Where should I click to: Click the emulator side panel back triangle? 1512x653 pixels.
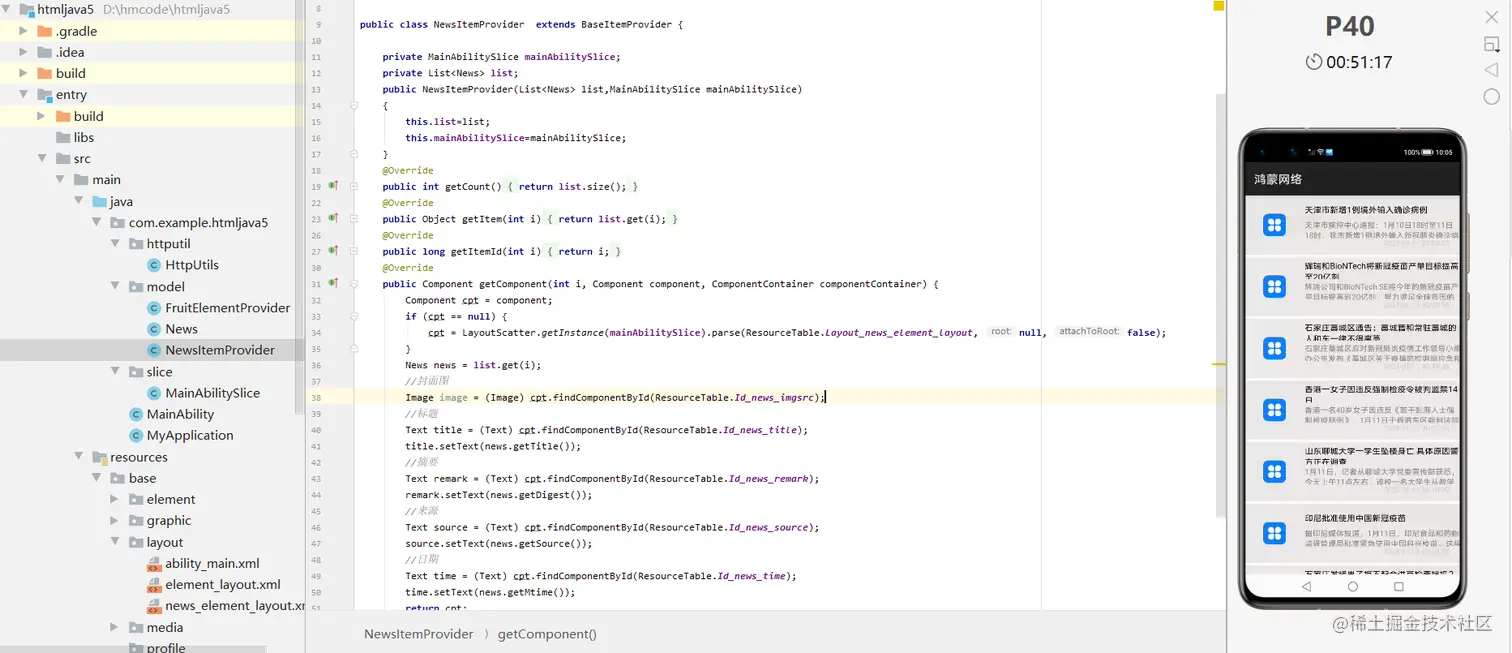click(1491, 70)
